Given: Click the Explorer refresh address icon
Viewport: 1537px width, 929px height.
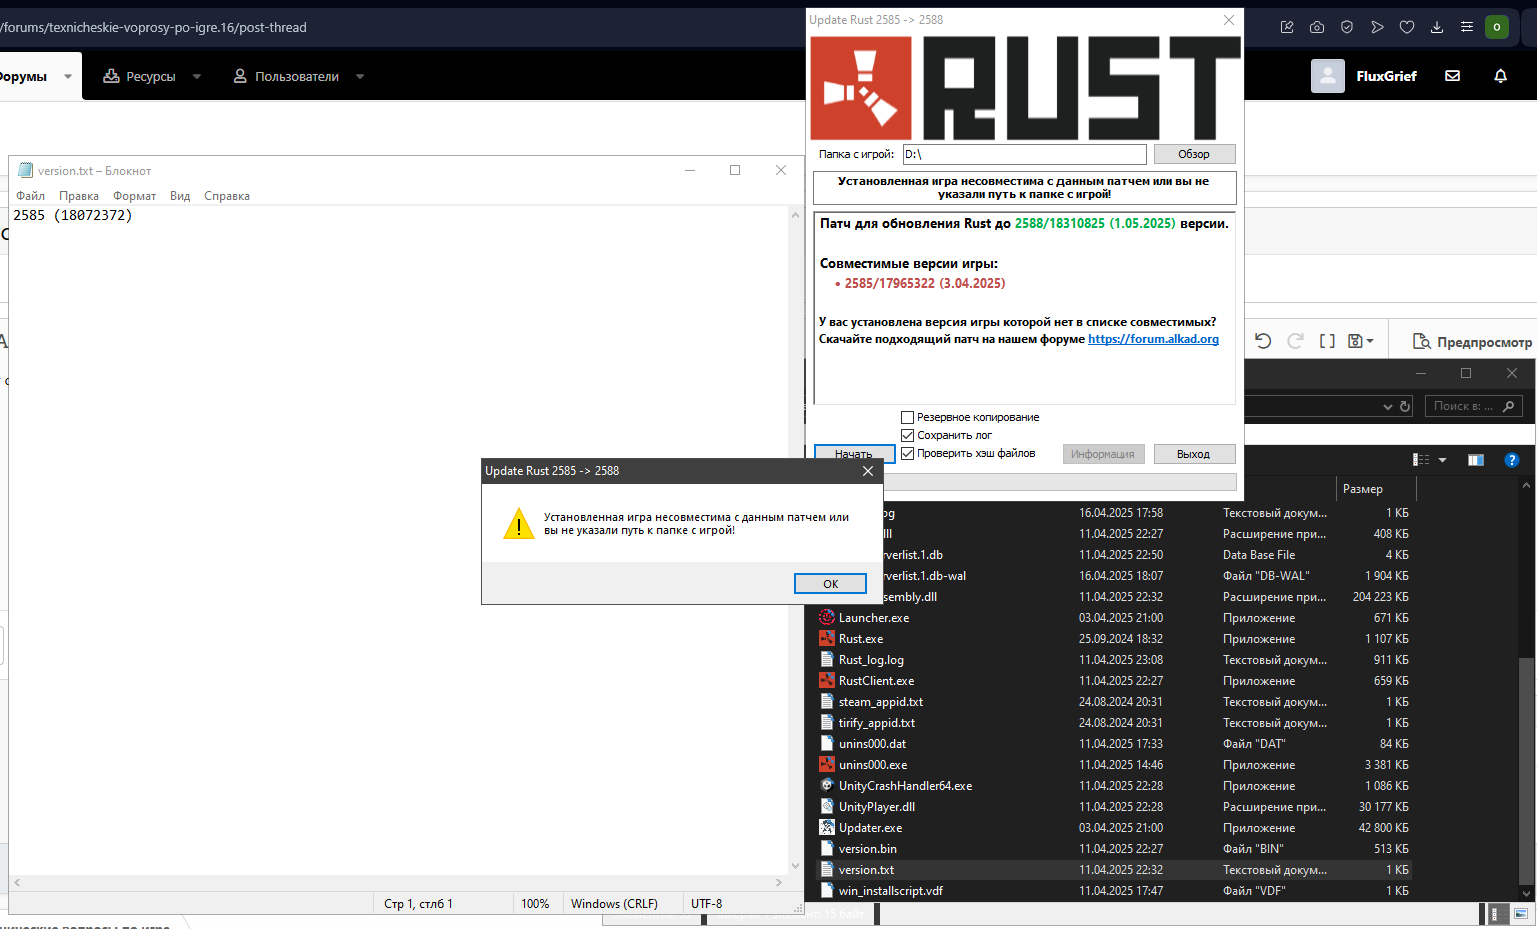Looking at the screenshot, I should pos(1405,406).
